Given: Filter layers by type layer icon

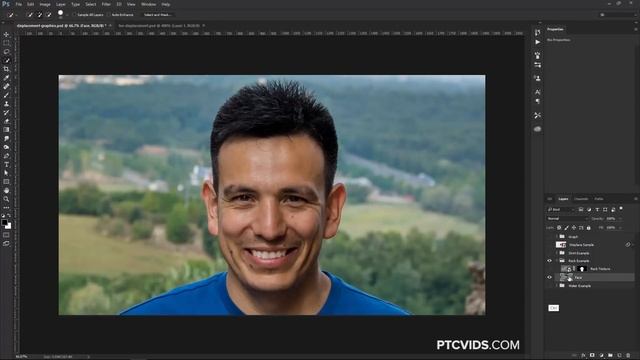Looking at the screenshot, I should point(597,209).
